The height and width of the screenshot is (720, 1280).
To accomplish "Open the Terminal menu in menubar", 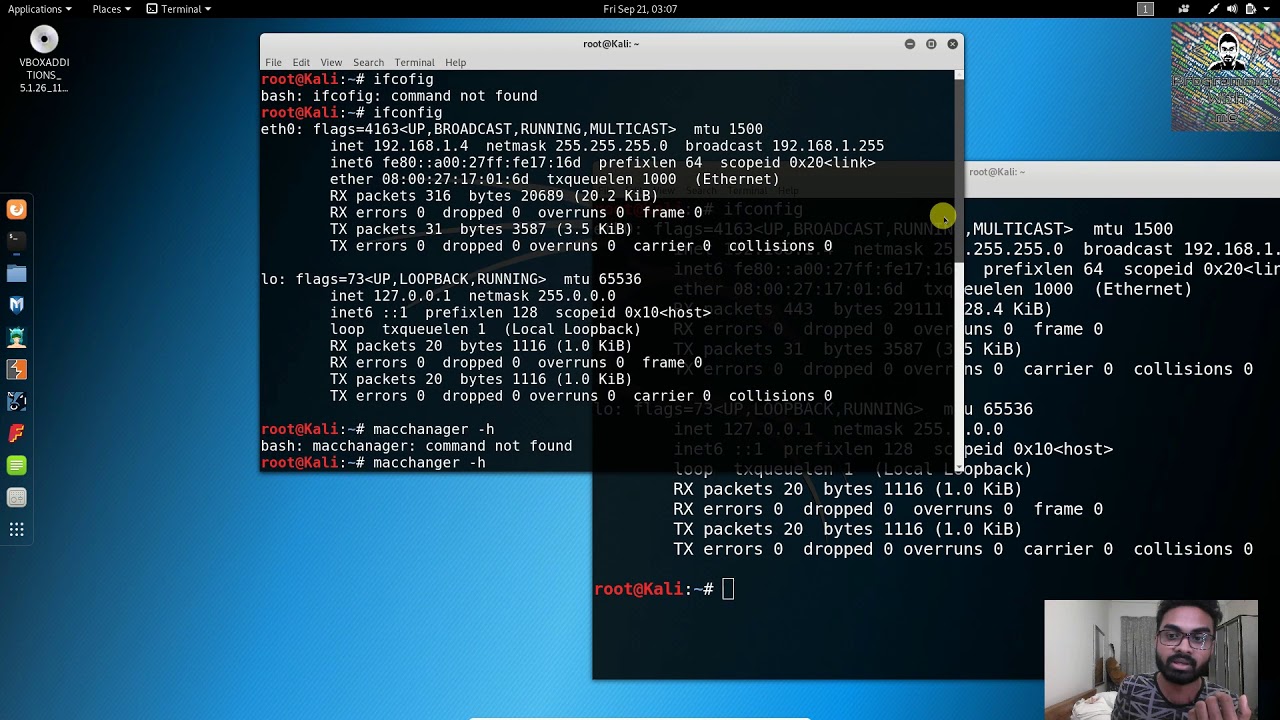I will tap(414, 62).
